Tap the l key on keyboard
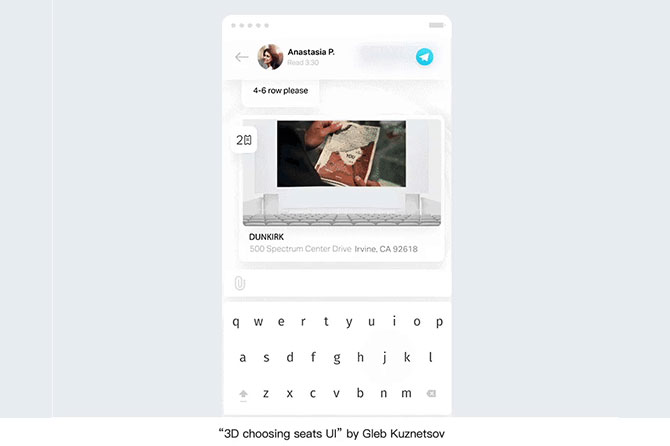Screen dimensions: 670x446 (x=430, y=357)
